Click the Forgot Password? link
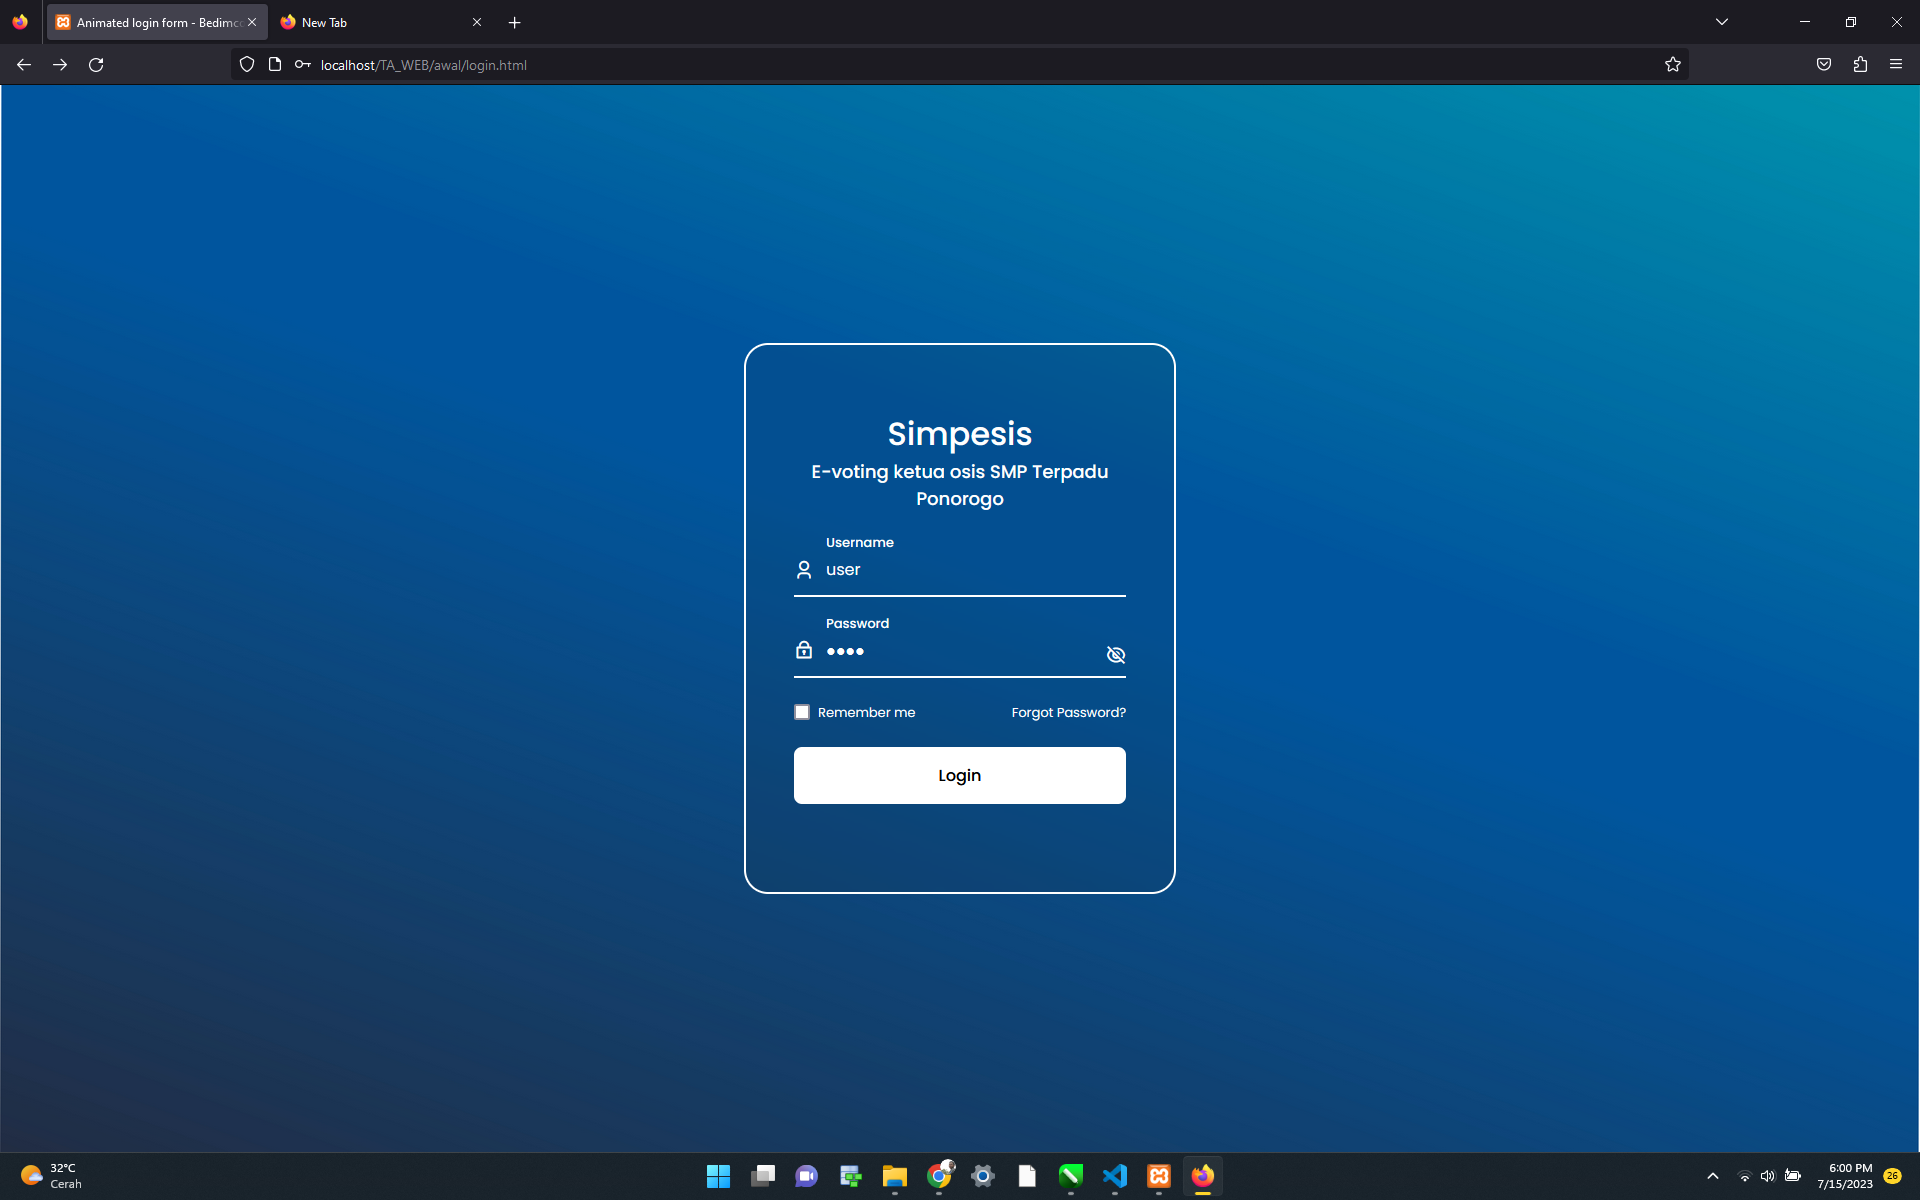 [x=1068, y=712]
